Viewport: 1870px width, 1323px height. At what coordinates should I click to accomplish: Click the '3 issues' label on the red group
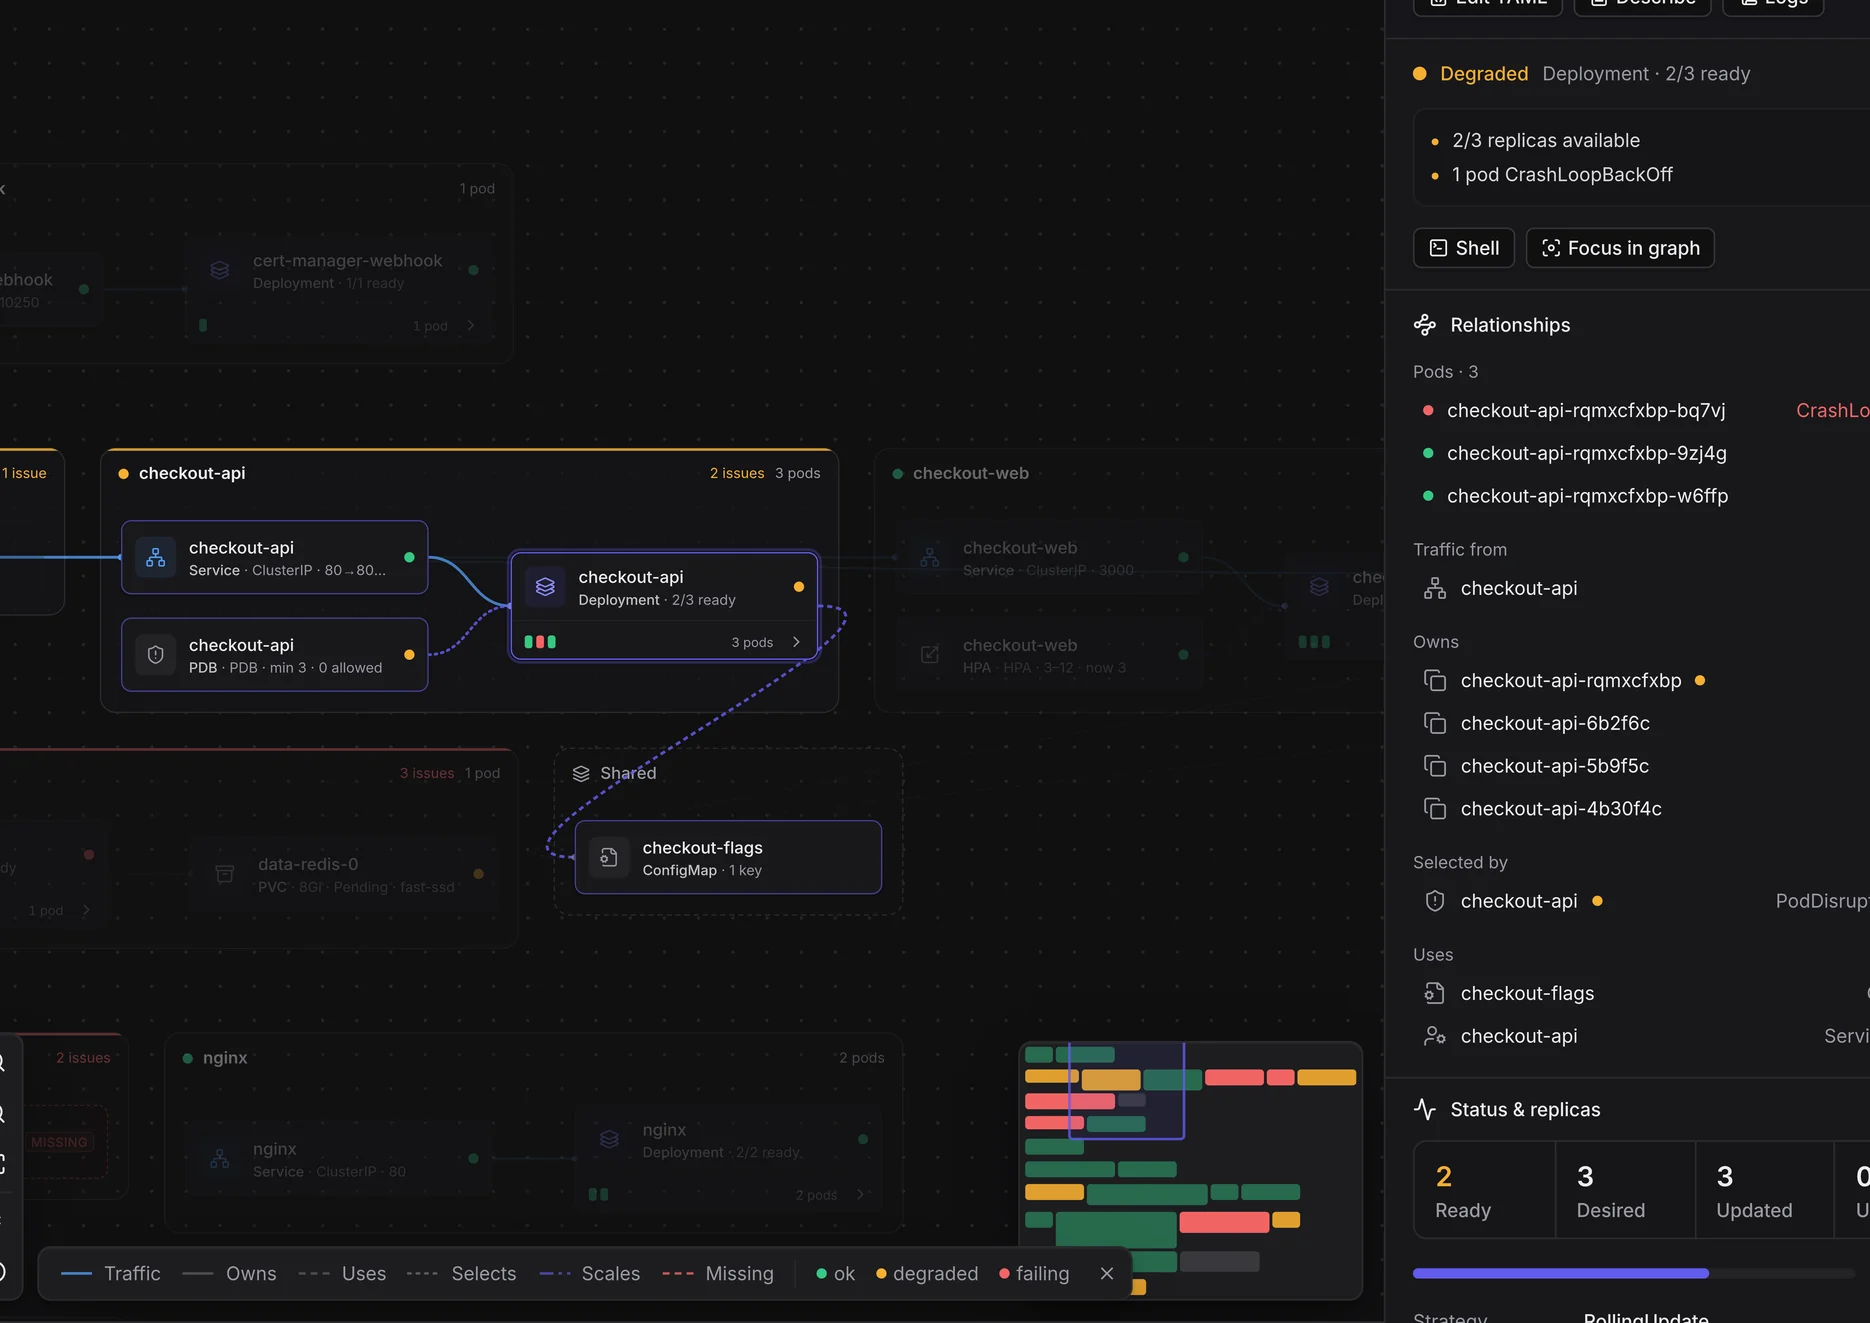coord(427,773)
